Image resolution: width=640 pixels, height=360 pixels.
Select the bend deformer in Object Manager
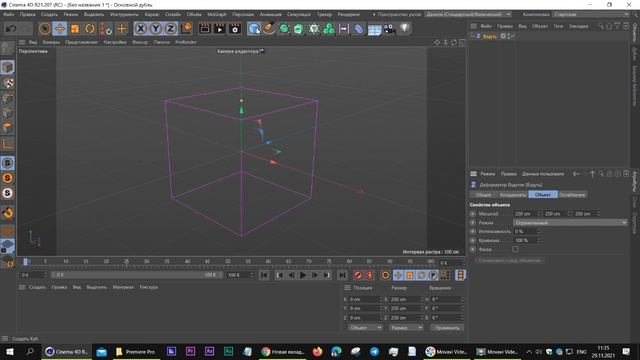click(489, 36)
